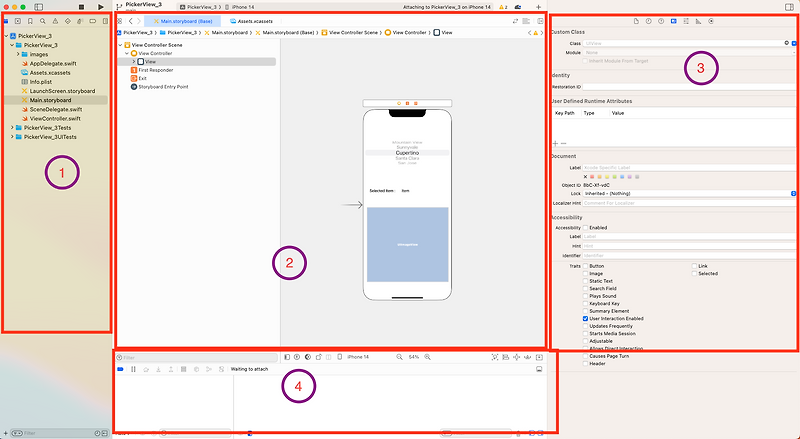Viewport: 800px width, 439px height.
Task: Expand the PickerView_3UITests group
Action: point(12,137)
